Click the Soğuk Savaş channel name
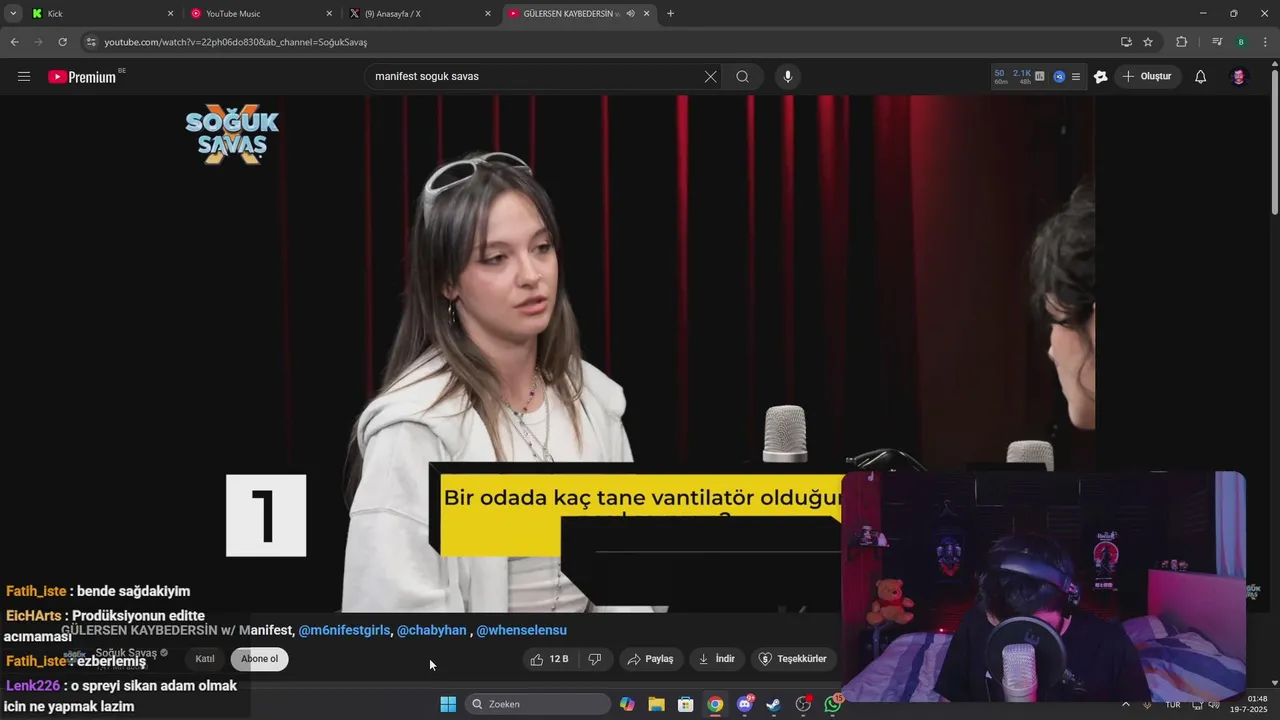The height and width of the screenshot is (720, 1280). click(x=126, y=653)
